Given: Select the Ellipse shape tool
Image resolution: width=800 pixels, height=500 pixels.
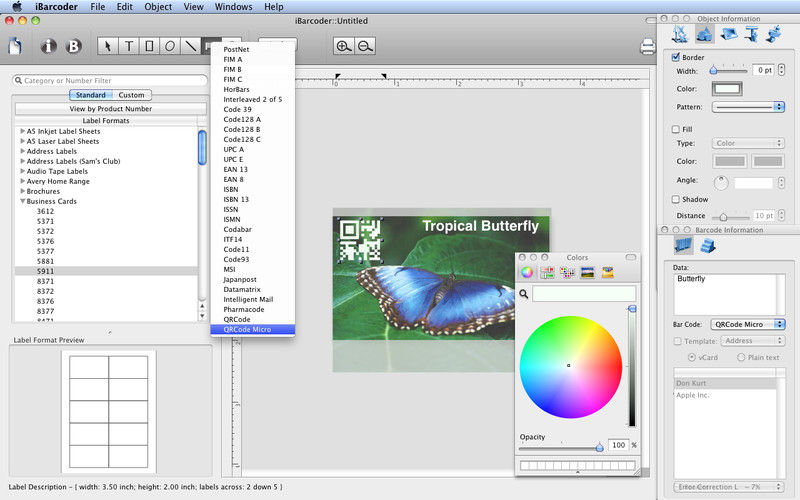Looking at the screenshot, I should point(169,46).
